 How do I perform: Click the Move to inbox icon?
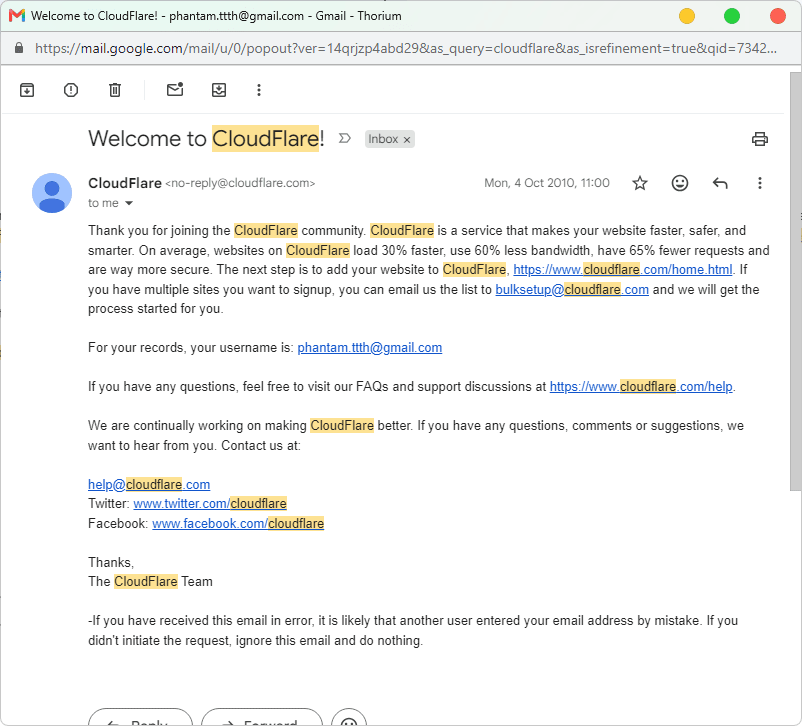[x=219, y=90]
